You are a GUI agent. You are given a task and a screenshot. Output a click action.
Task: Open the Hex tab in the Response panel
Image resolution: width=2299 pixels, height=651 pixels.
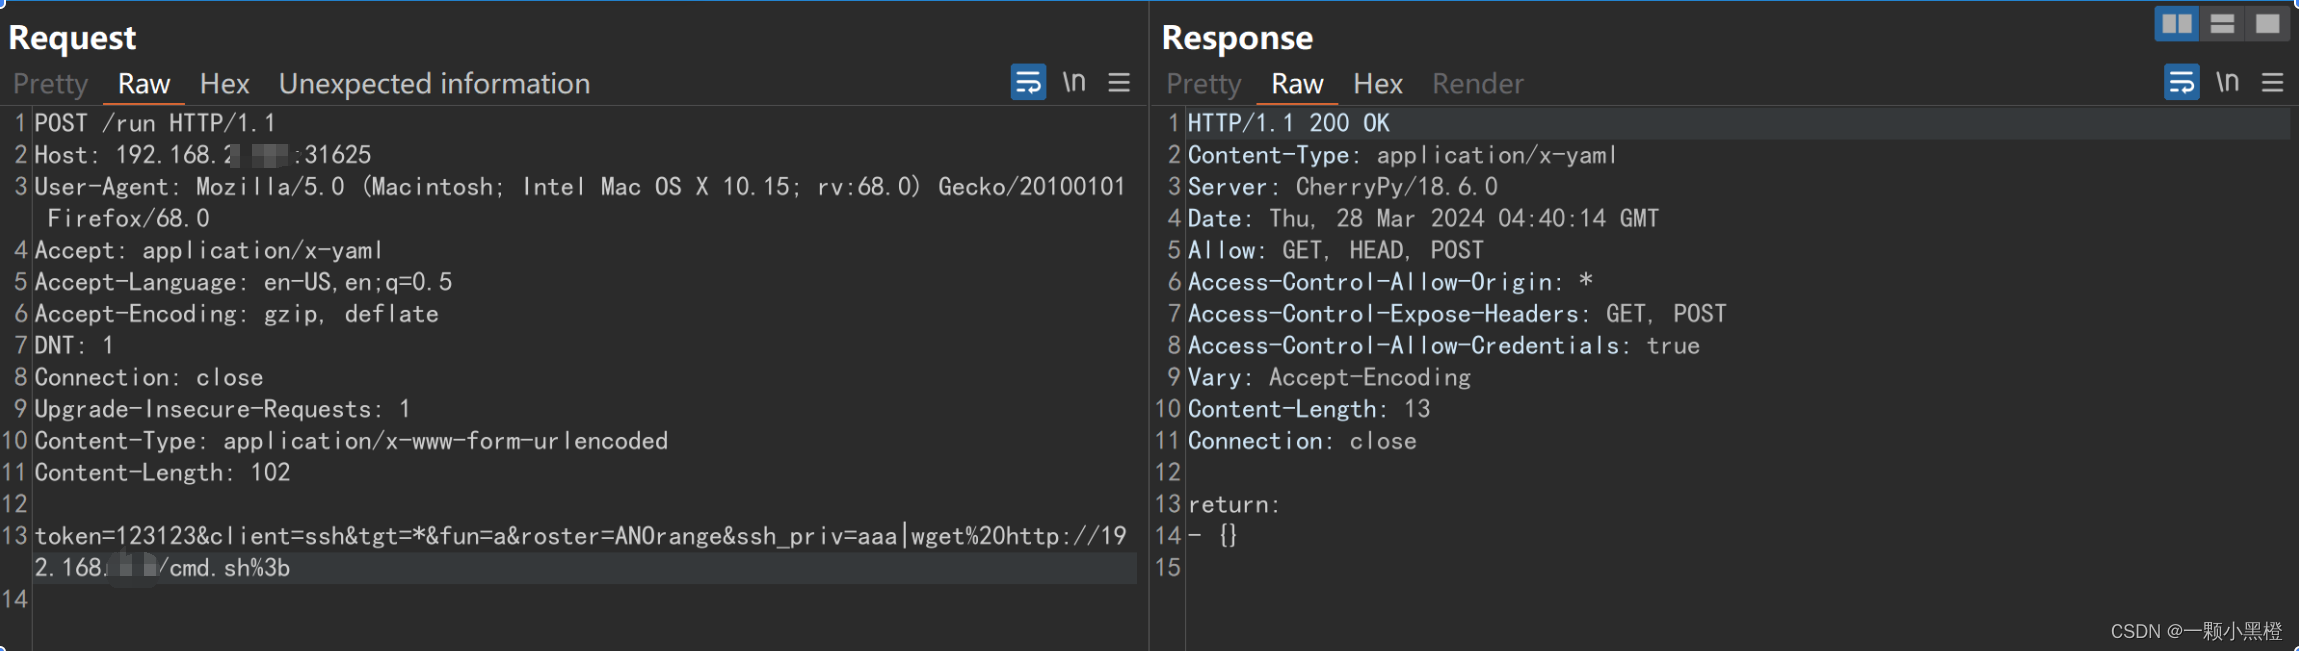coord(1376,84)
